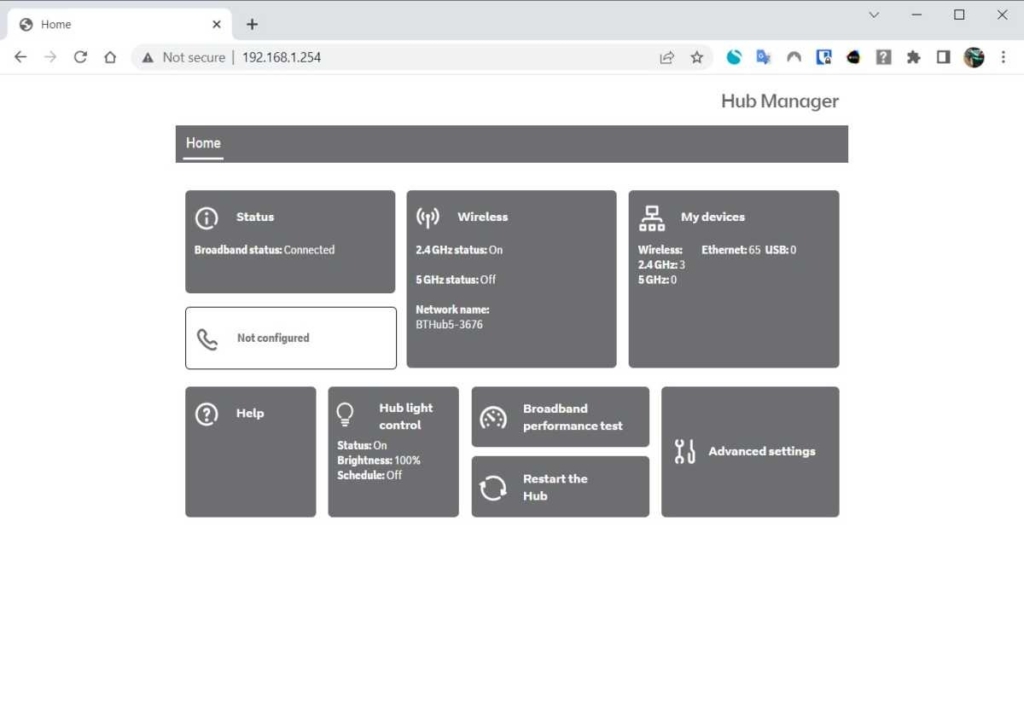The height and width of the screenshot is (724, 1024).
Task: Click the Wireless antenna icon
Action: 428,217
